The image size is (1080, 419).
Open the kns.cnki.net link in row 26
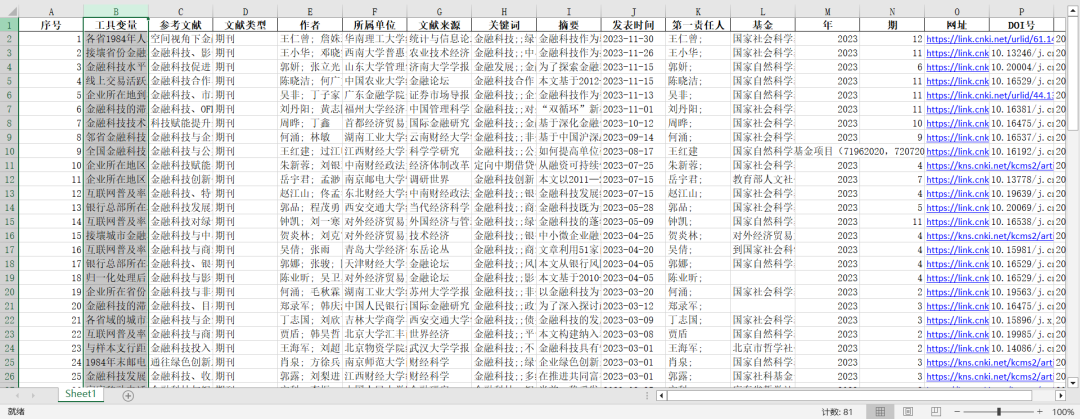(991, 376)
